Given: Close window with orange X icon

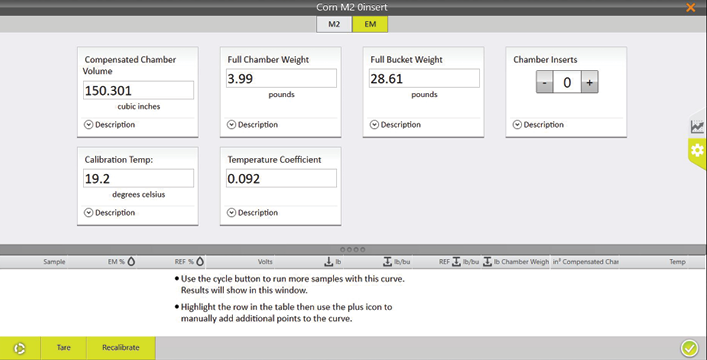Looking at the screenshot, I should 690,7.
